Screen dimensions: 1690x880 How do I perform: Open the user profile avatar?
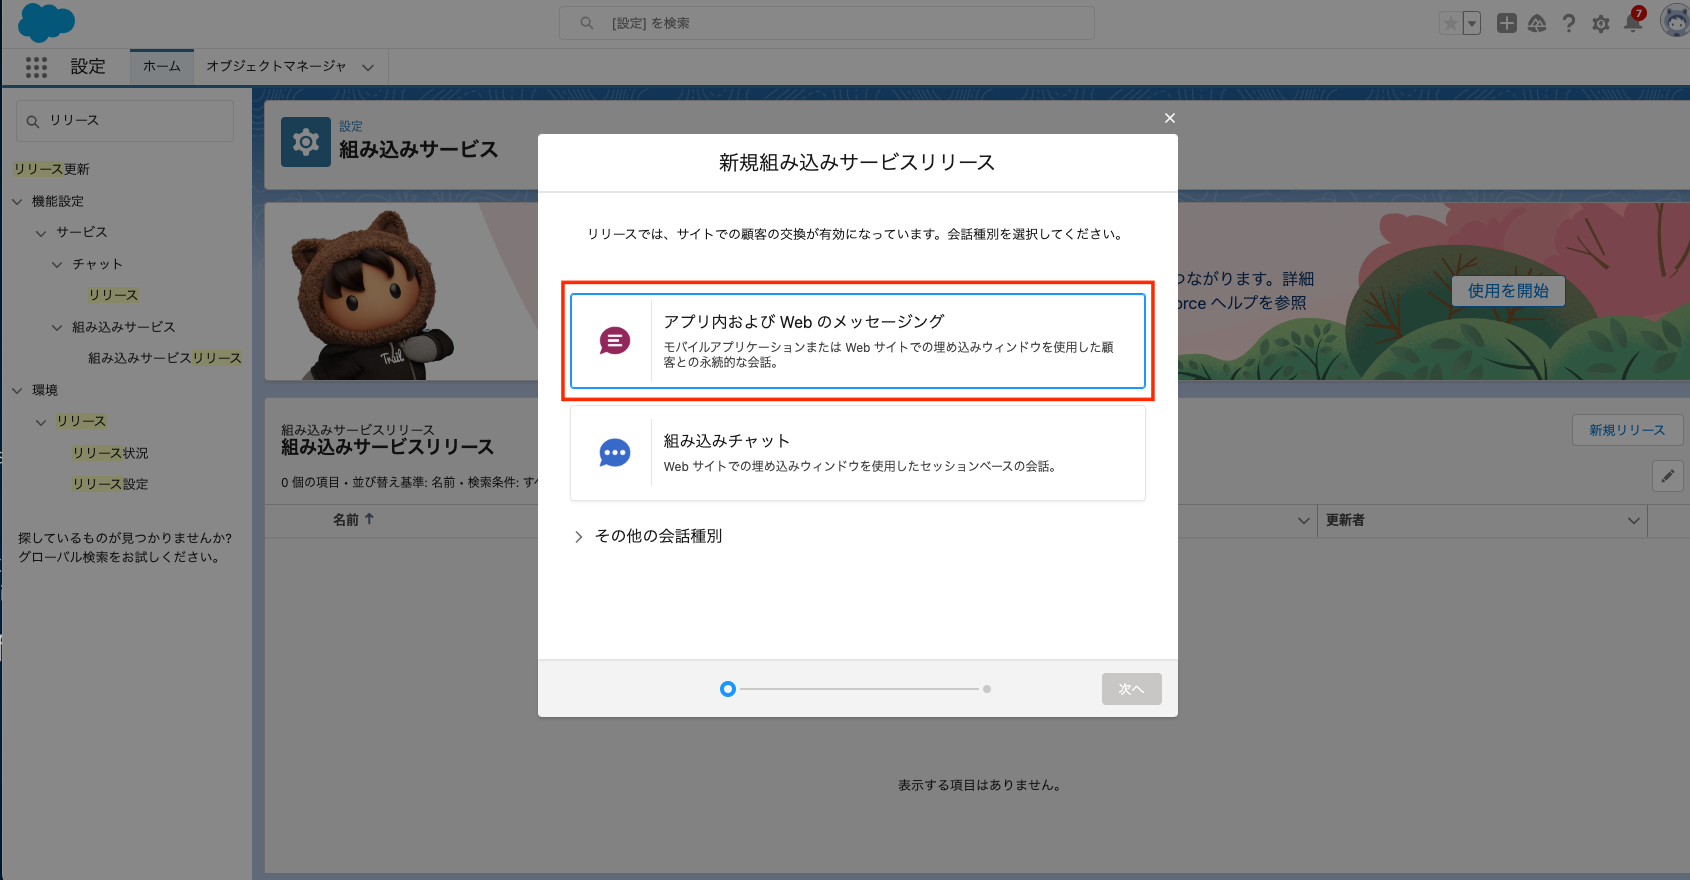point(1675,21)
